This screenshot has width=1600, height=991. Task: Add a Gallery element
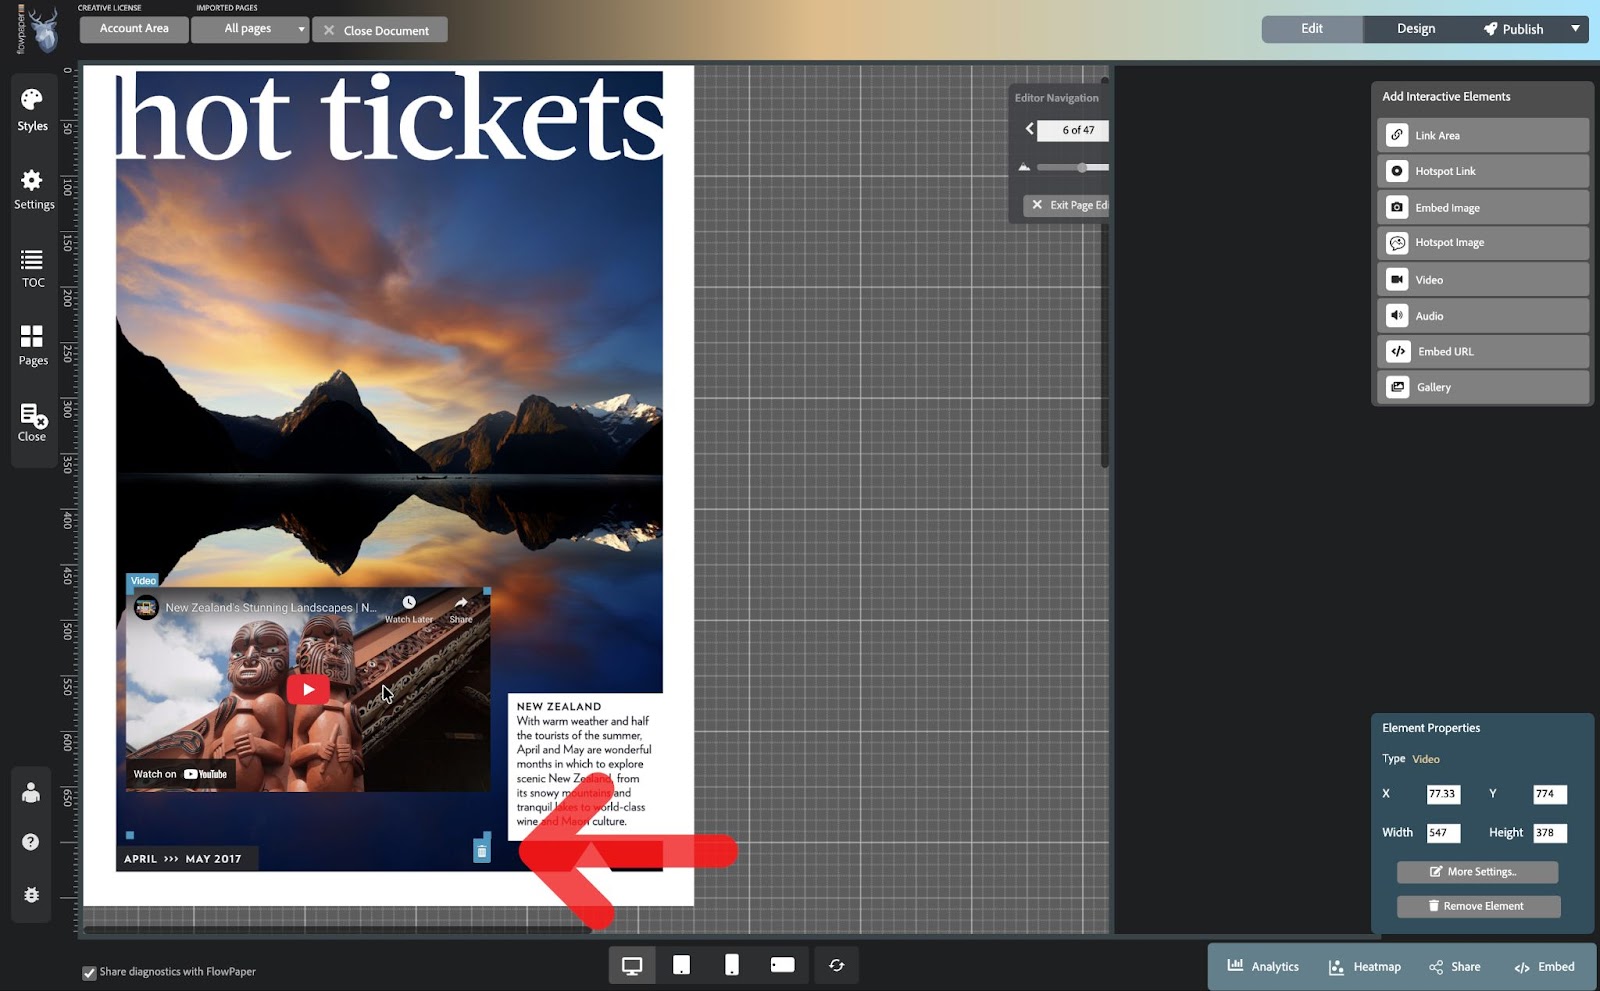pos(1481,387)
